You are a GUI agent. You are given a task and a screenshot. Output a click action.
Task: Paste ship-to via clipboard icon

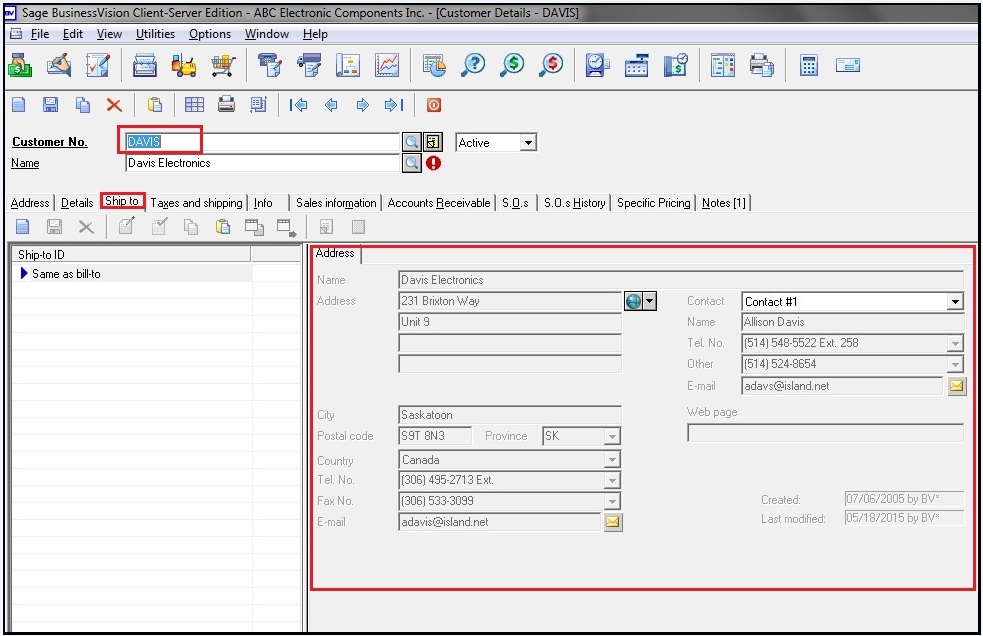click(x=223, y=227)
